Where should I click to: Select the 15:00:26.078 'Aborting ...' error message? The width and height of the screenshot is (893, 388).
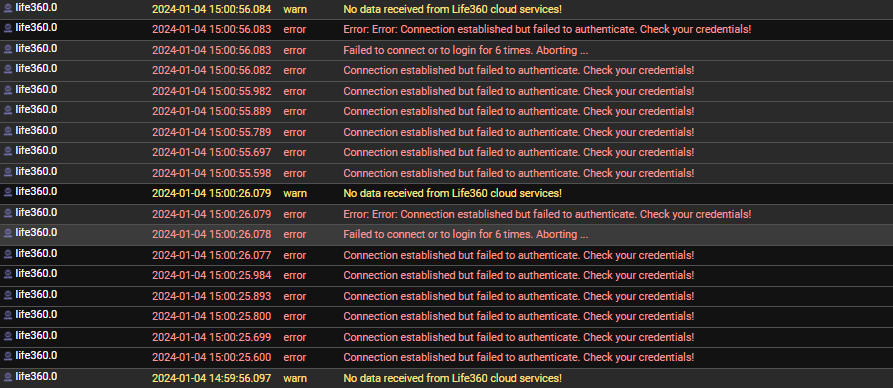[x=465, y=234]
